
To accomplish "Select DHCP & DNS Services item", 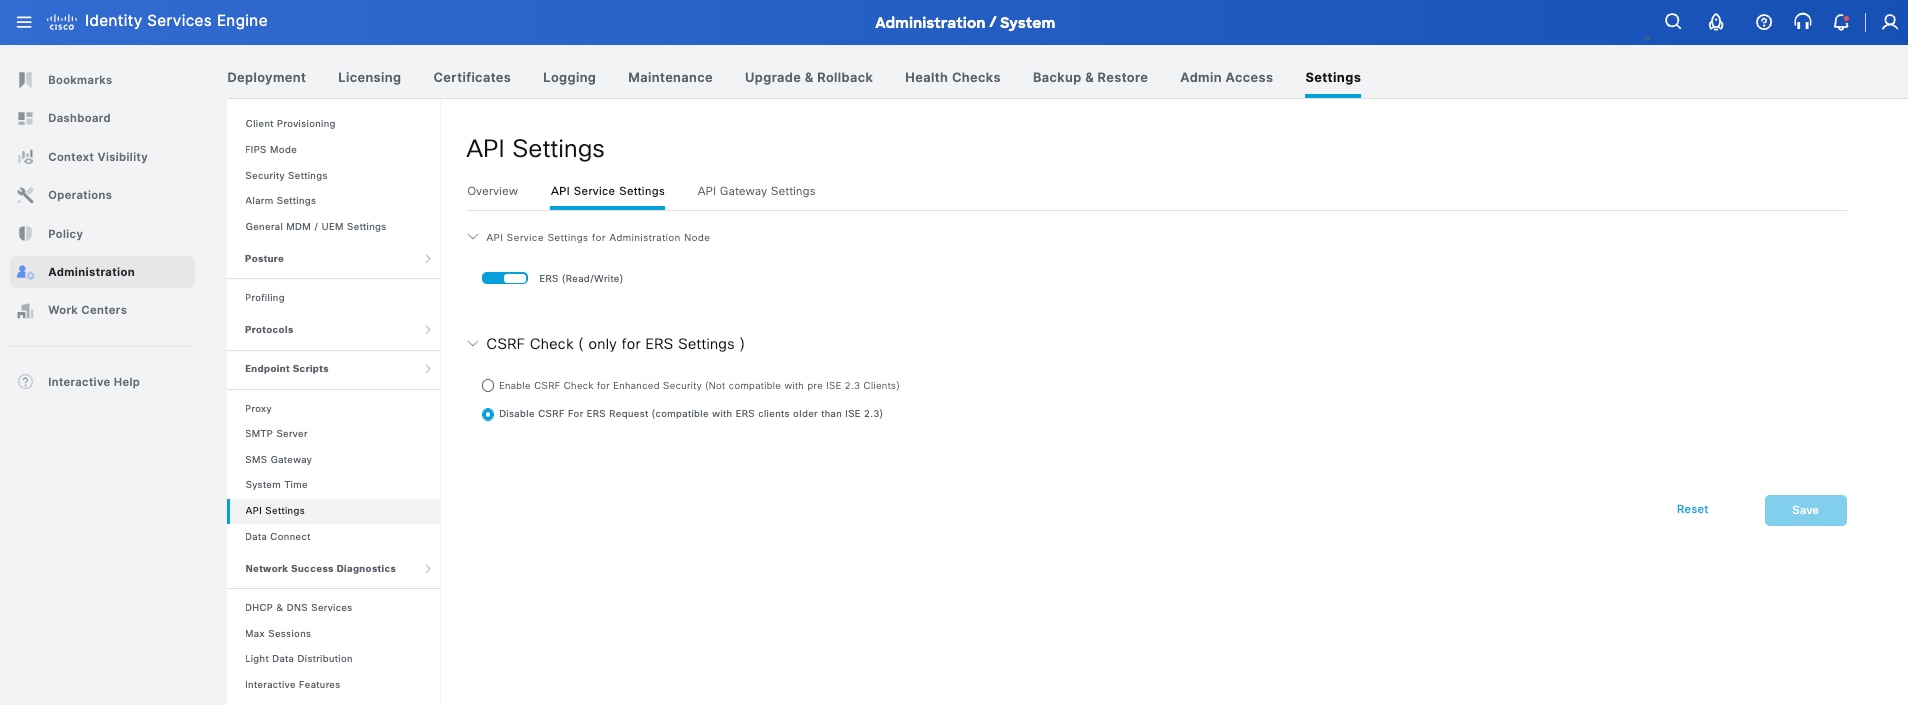I will pyautogui.click(x=299, y=607).
